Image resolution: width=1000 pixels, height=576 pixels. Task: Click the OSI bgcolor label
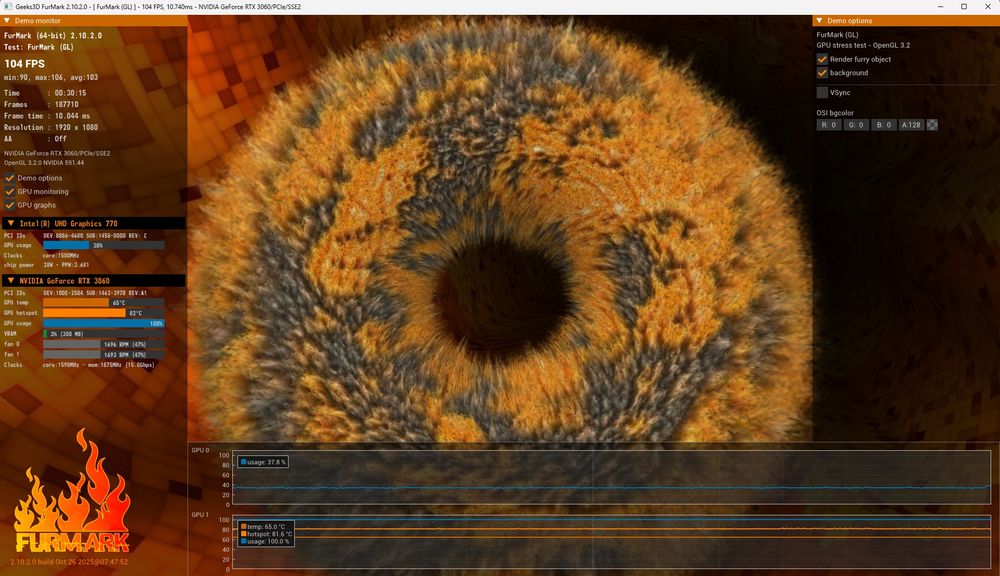pyautogui.click(x=835, y=113)
